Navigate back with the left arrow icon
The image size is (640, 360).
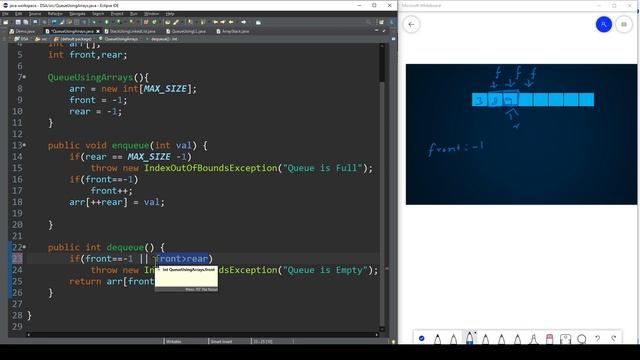click(231, 22)
